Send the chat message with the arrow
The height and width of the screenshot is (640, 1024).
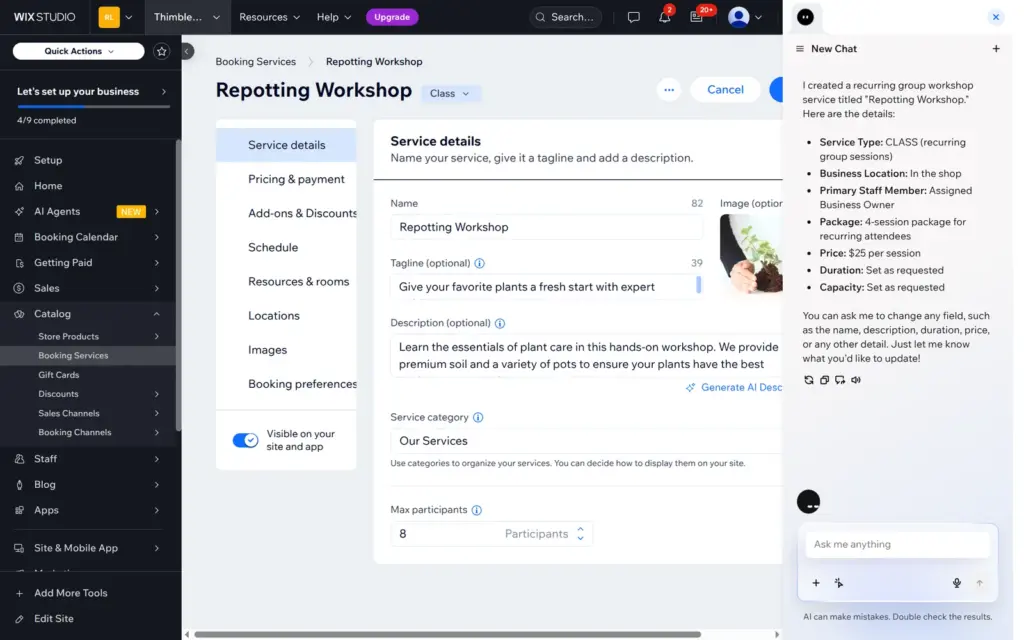tap(979, 583)
